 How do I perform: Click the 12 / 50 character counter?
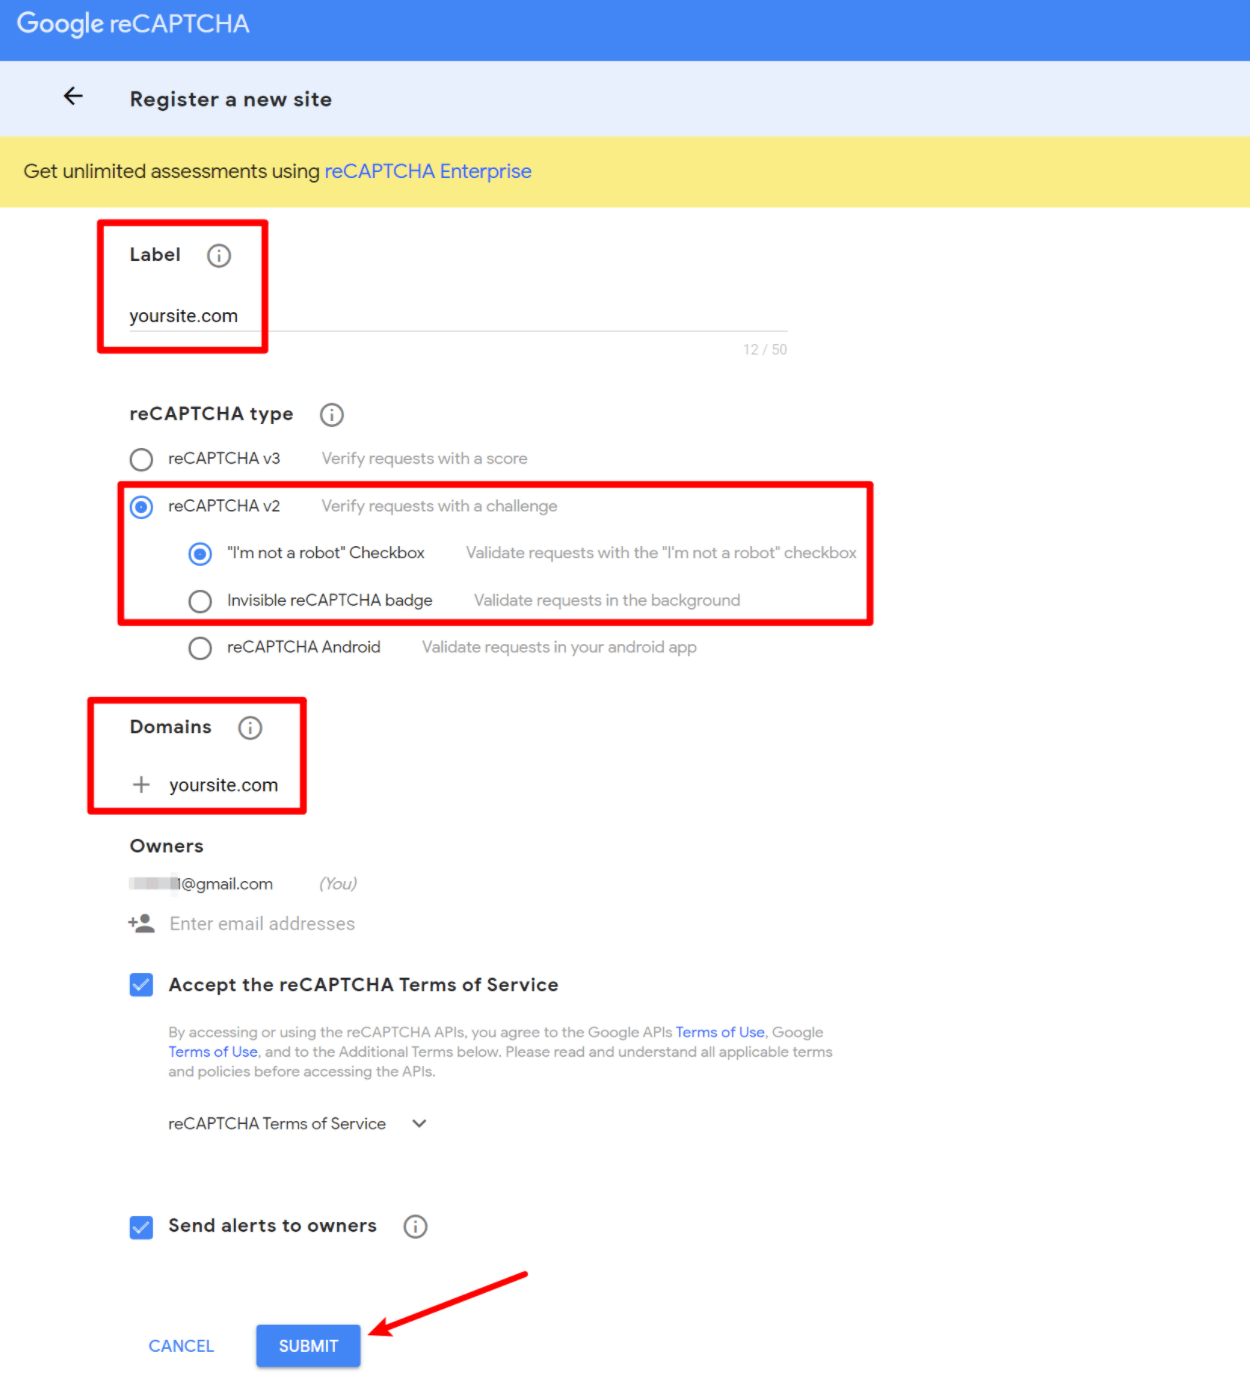click(x=765, y=349)
